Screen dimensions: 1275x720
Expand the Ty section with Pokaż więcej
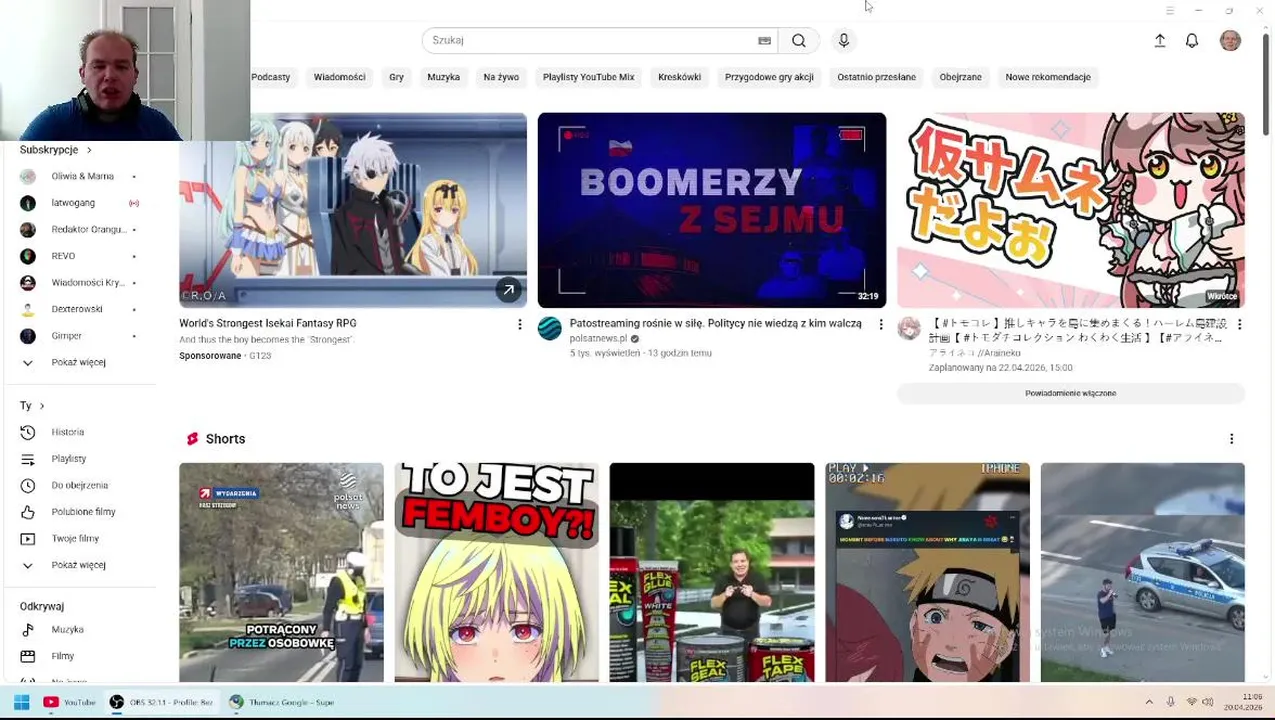pos(80,565)
